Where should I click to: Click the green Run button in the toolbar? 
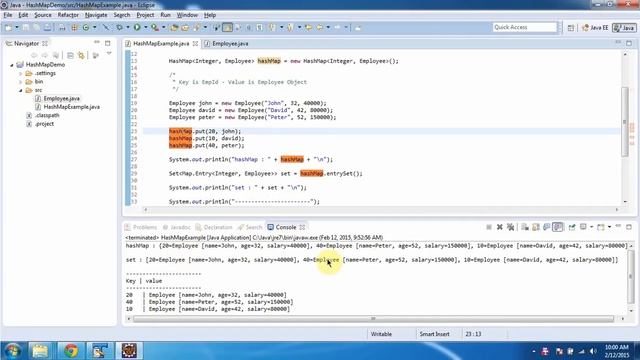tap(137, 27)
